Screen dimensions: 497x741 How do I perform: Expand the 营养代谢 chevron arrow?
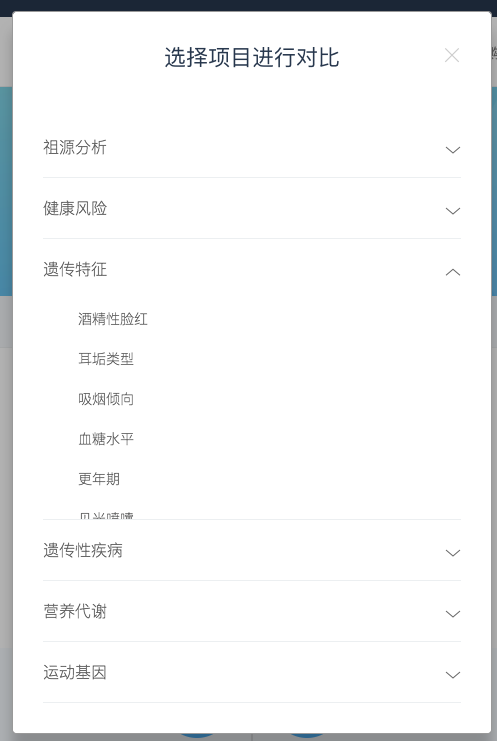453,613
